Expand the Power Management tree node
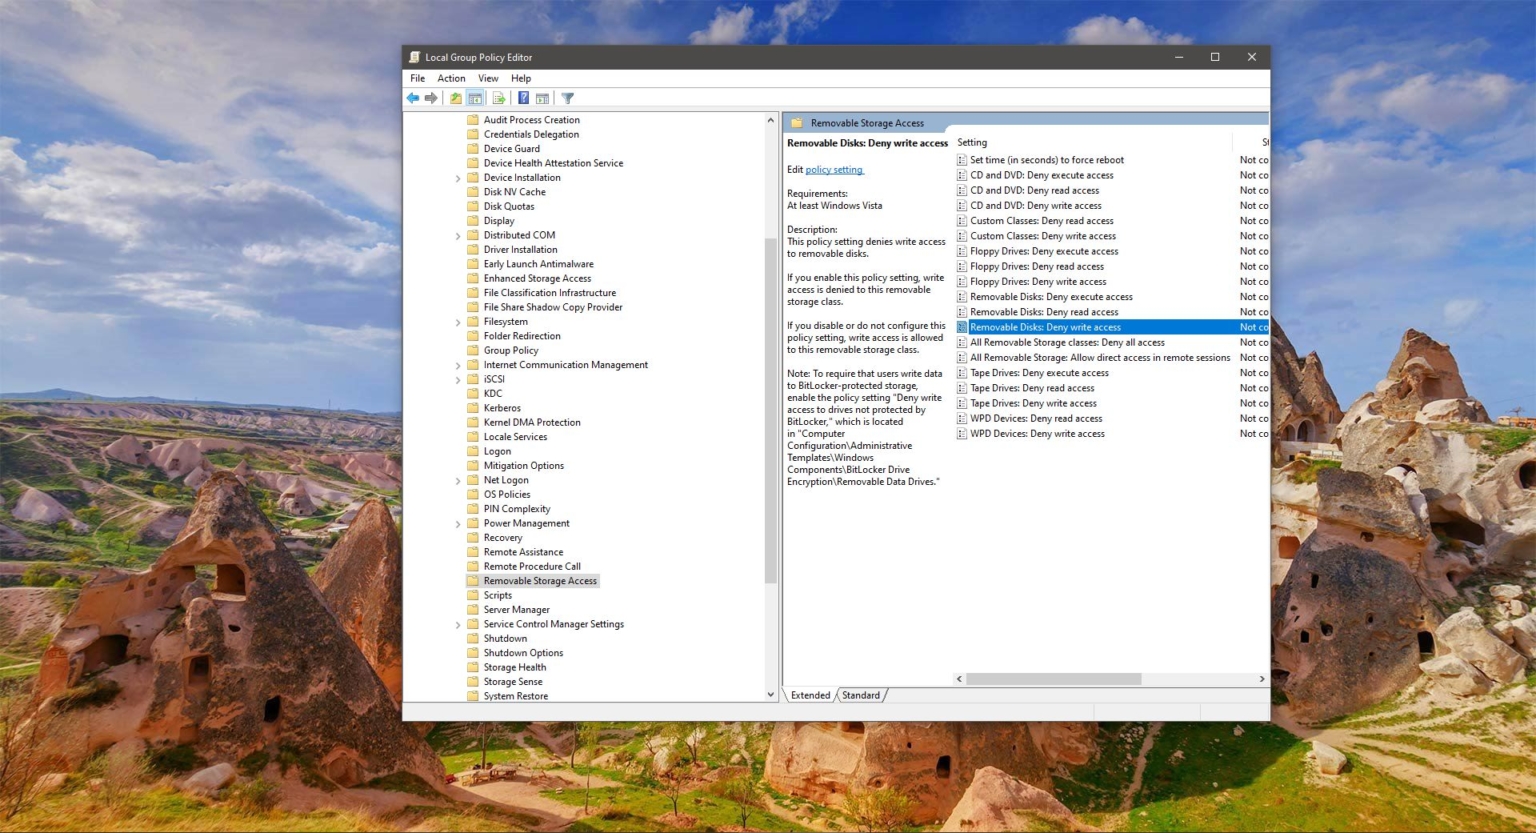 (x=458, y=523)
